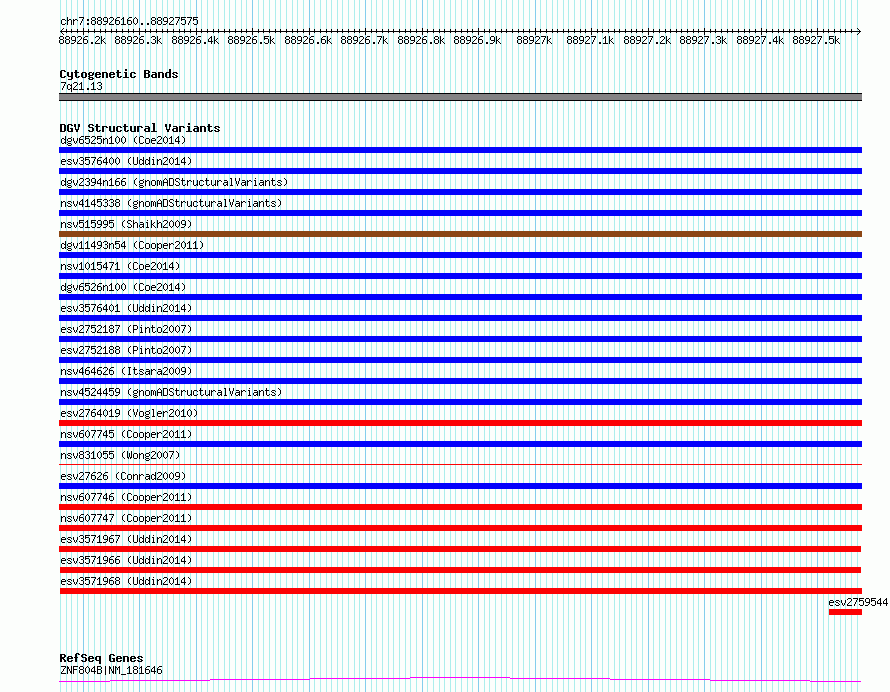
Task: Click the brown bar for nsv515995
Action: (460, 234)
